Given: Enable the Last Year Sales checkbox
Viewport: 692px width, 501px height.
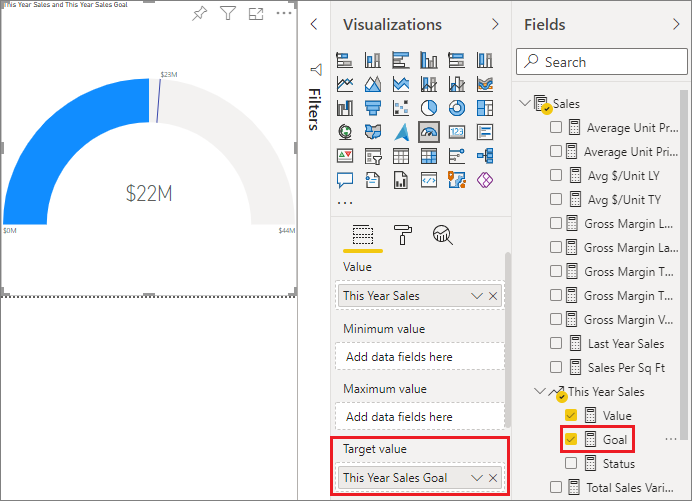Looking at the screenshot, I should (555, 344).
